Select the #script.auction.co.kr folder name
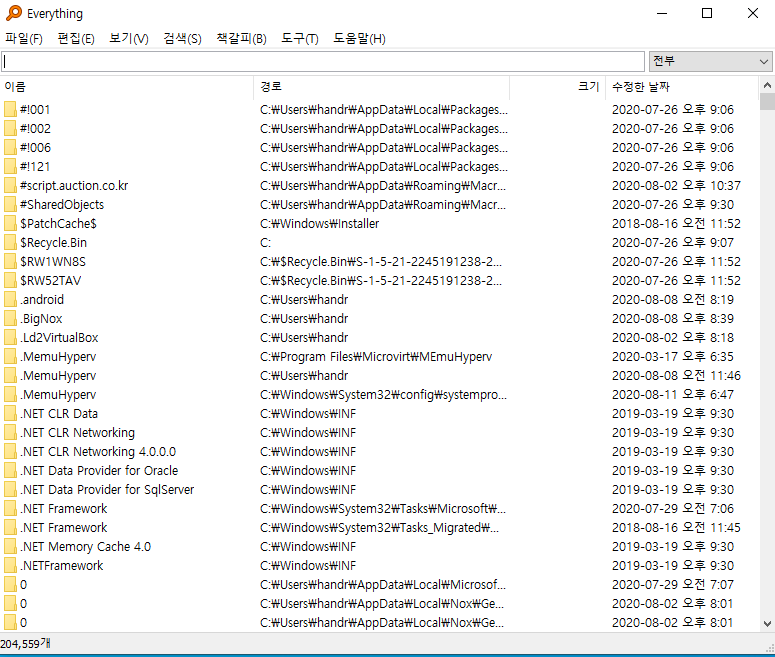The image size is (775, 657). tap(74, 185)
